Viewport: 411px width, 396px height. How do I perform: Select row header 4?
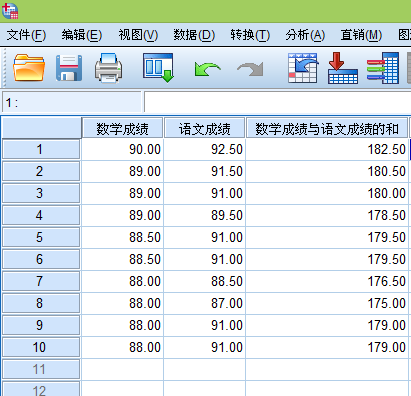coord(41,215)
